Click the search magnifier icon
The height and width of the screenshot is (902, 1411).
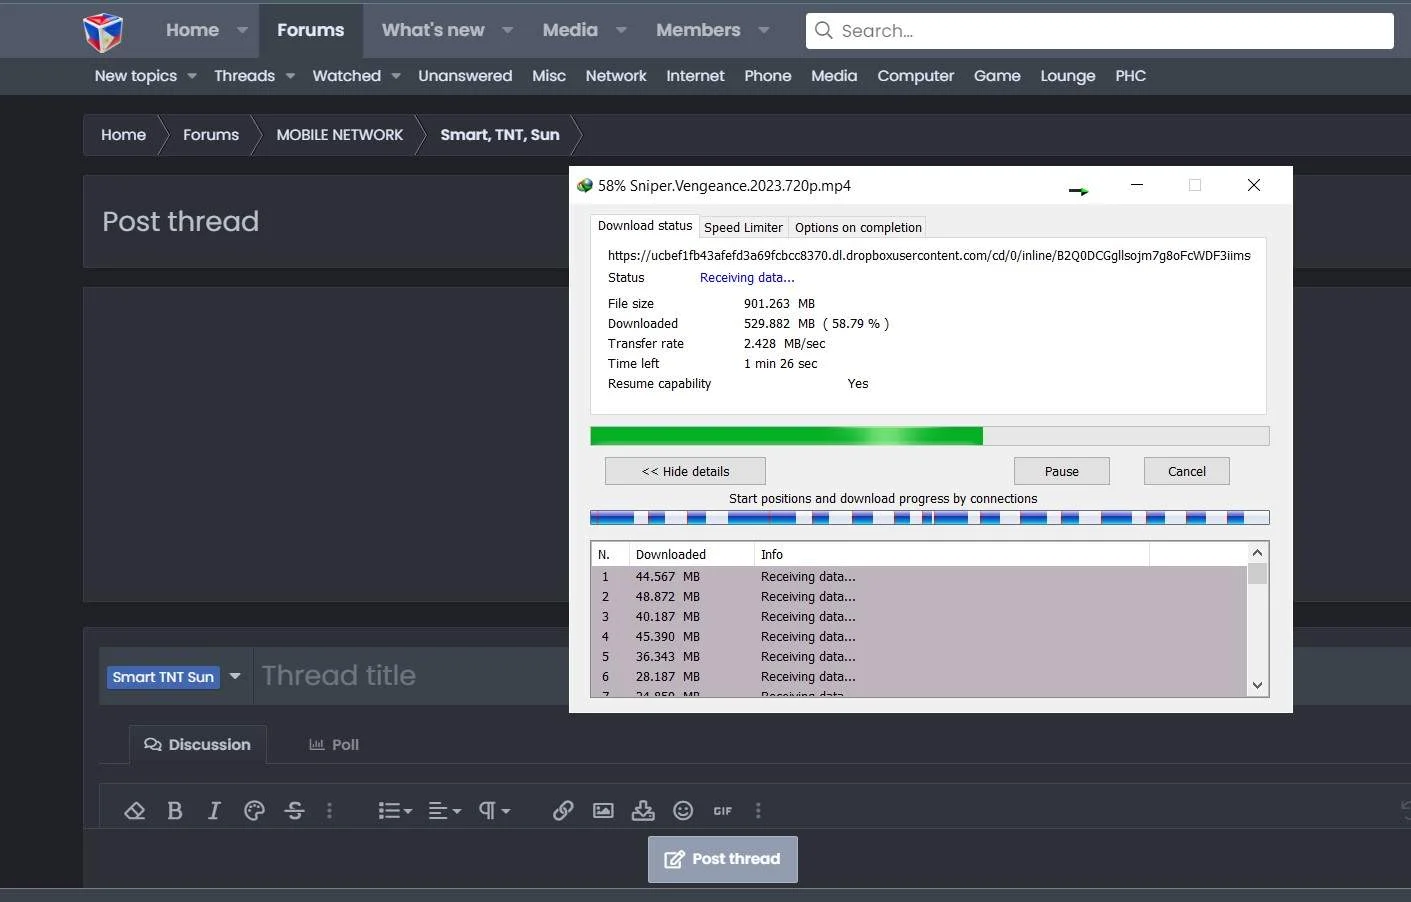[x=824, y=30]
